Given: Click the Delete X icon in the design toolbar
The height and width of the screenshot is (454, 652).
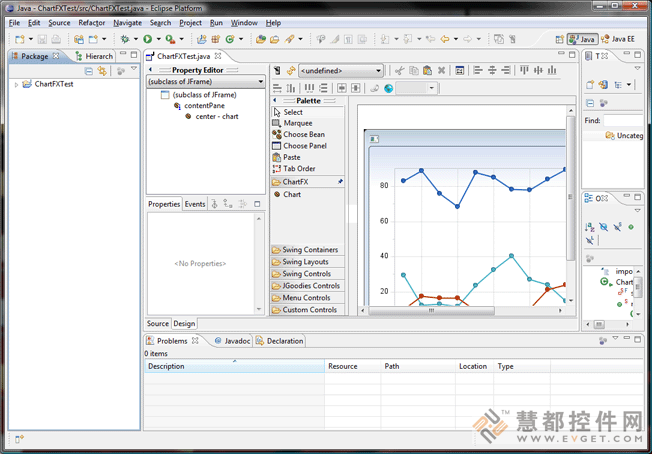Looking at the screenshot, I should point(442,70).
